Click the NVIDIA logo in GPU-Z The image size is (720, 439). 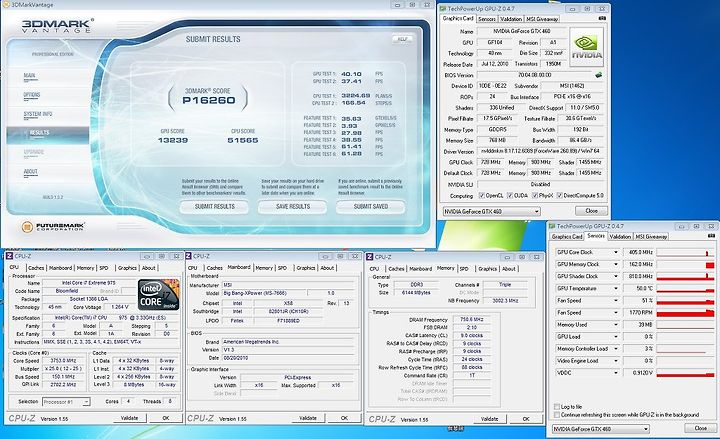click(x=586, y=47)
